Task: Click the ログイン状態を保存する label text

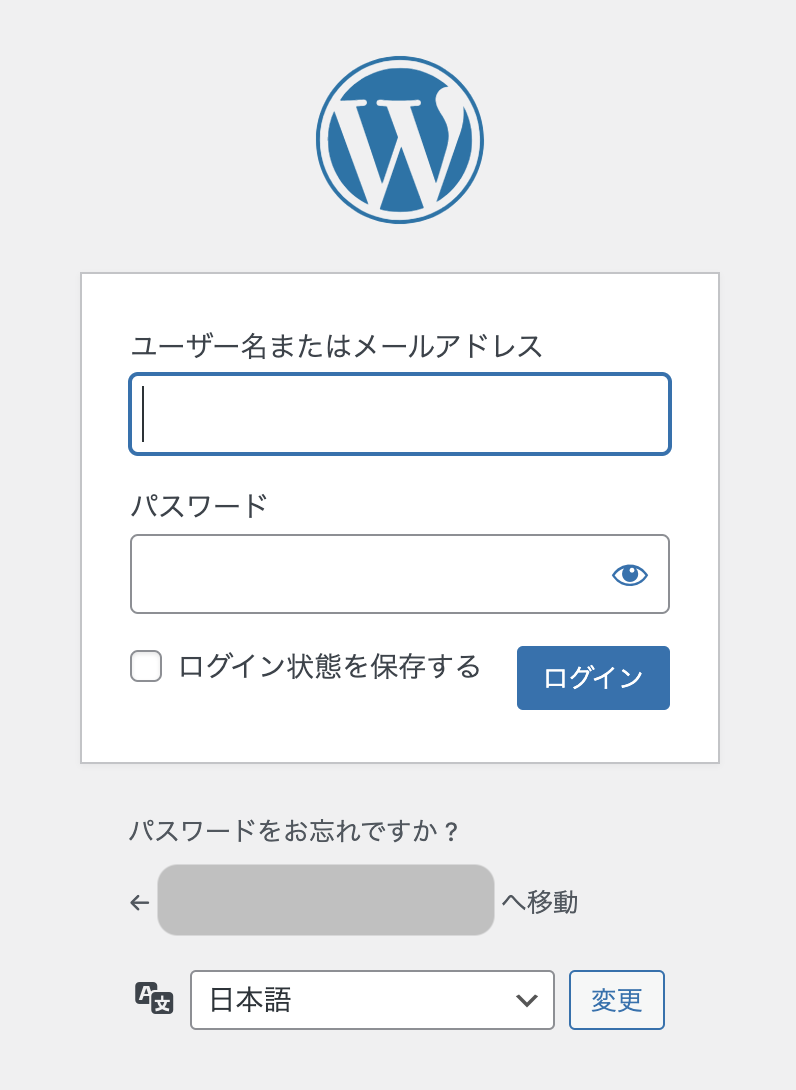Action: 329,666
